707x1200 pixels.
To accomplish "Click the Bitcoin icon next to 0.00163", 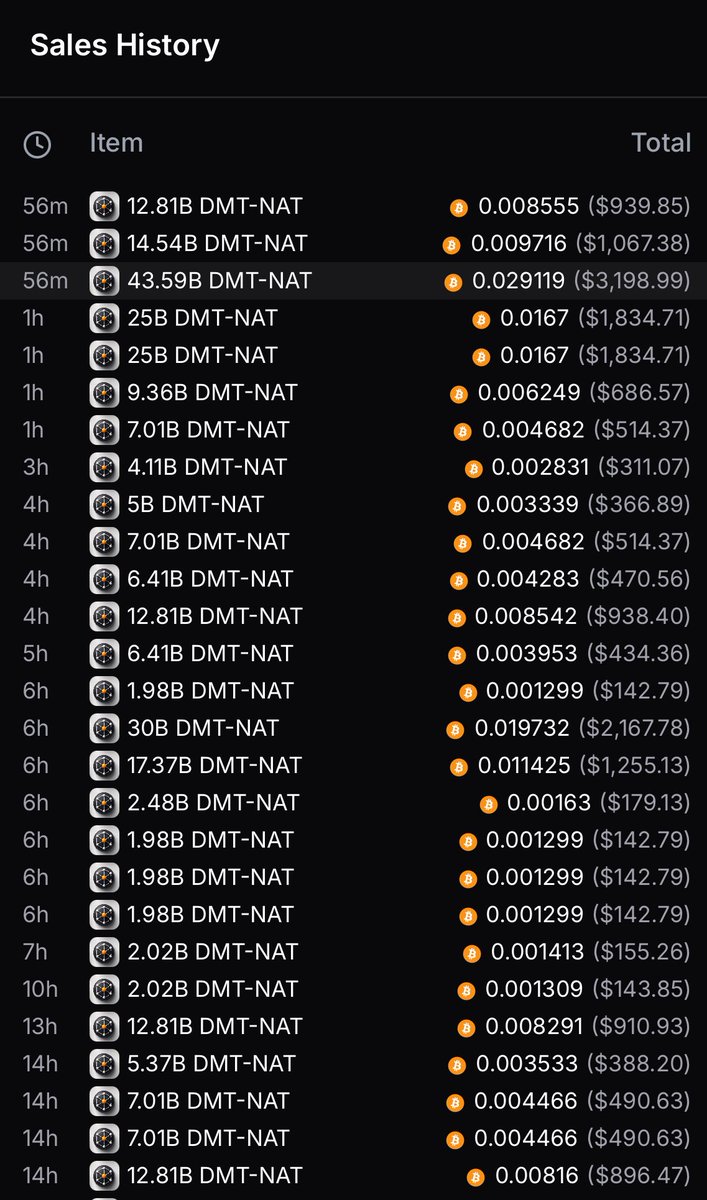I will pyautogui.click(x=488, y=804).
